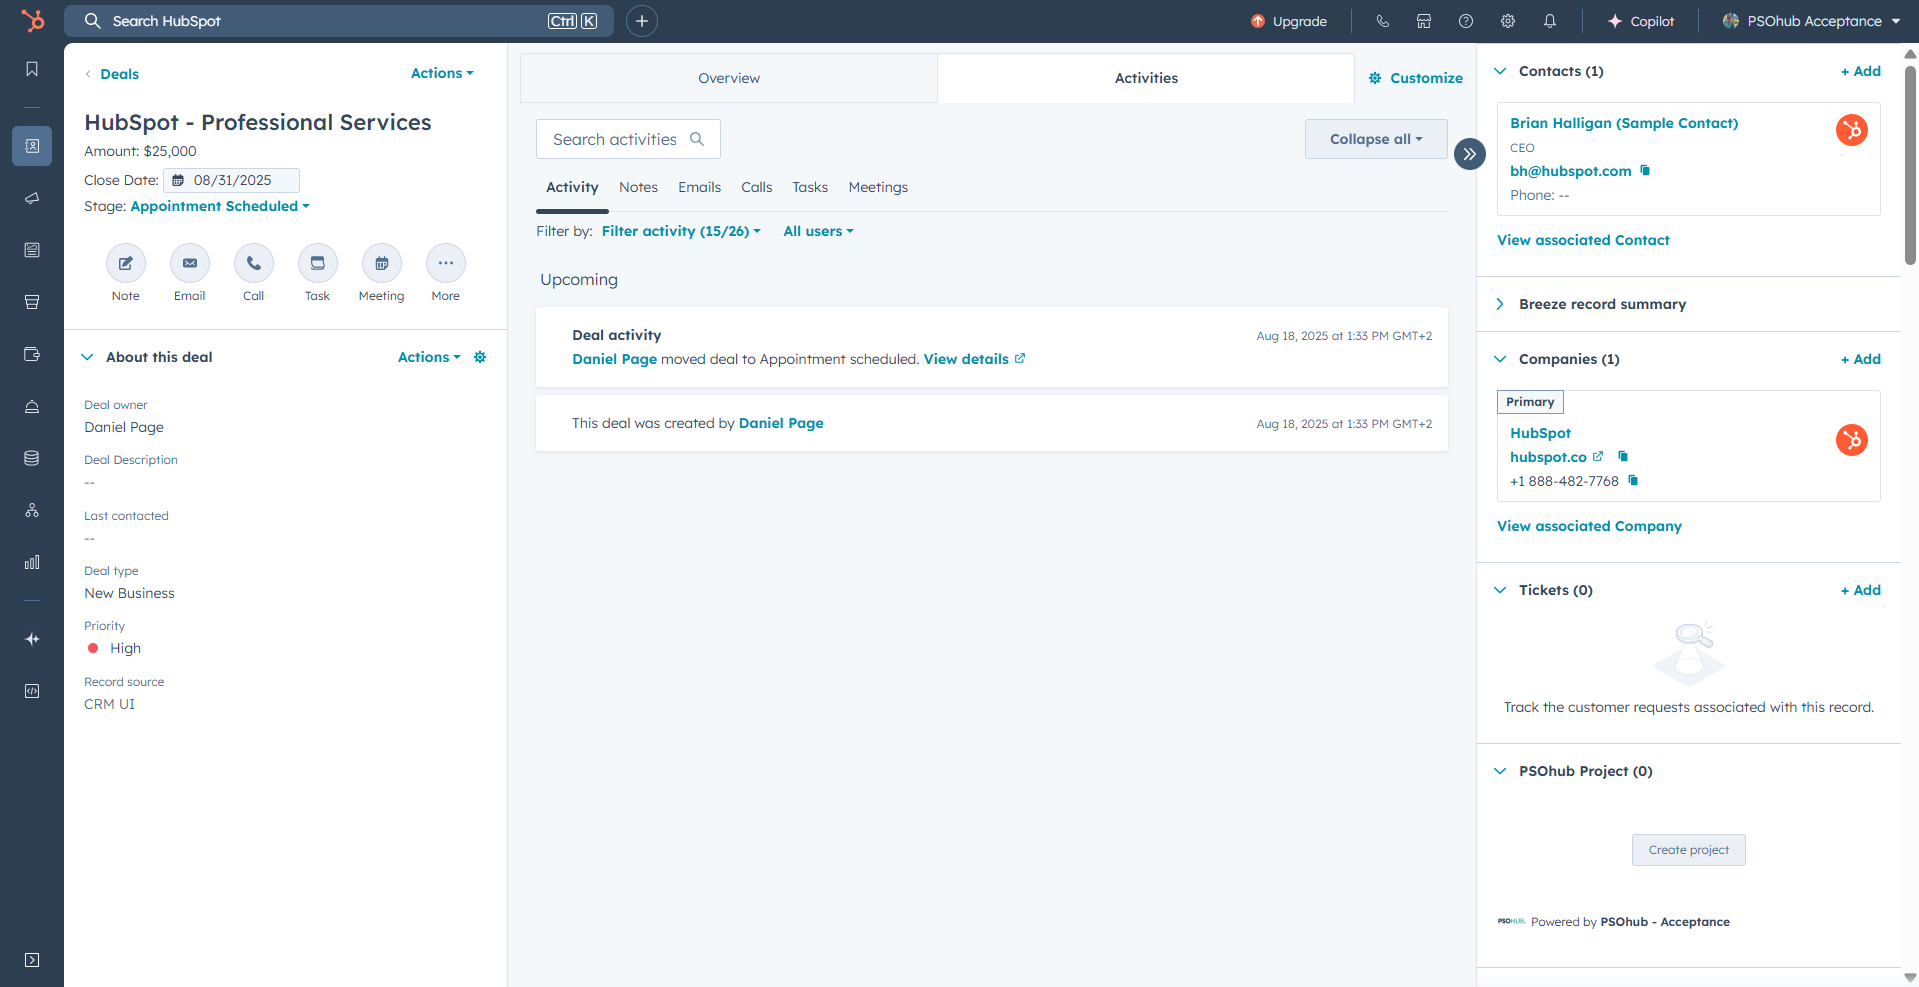Collapse the About this deal section
Image resolution: width=1919 pixels, height=987 pixels.
88,357
